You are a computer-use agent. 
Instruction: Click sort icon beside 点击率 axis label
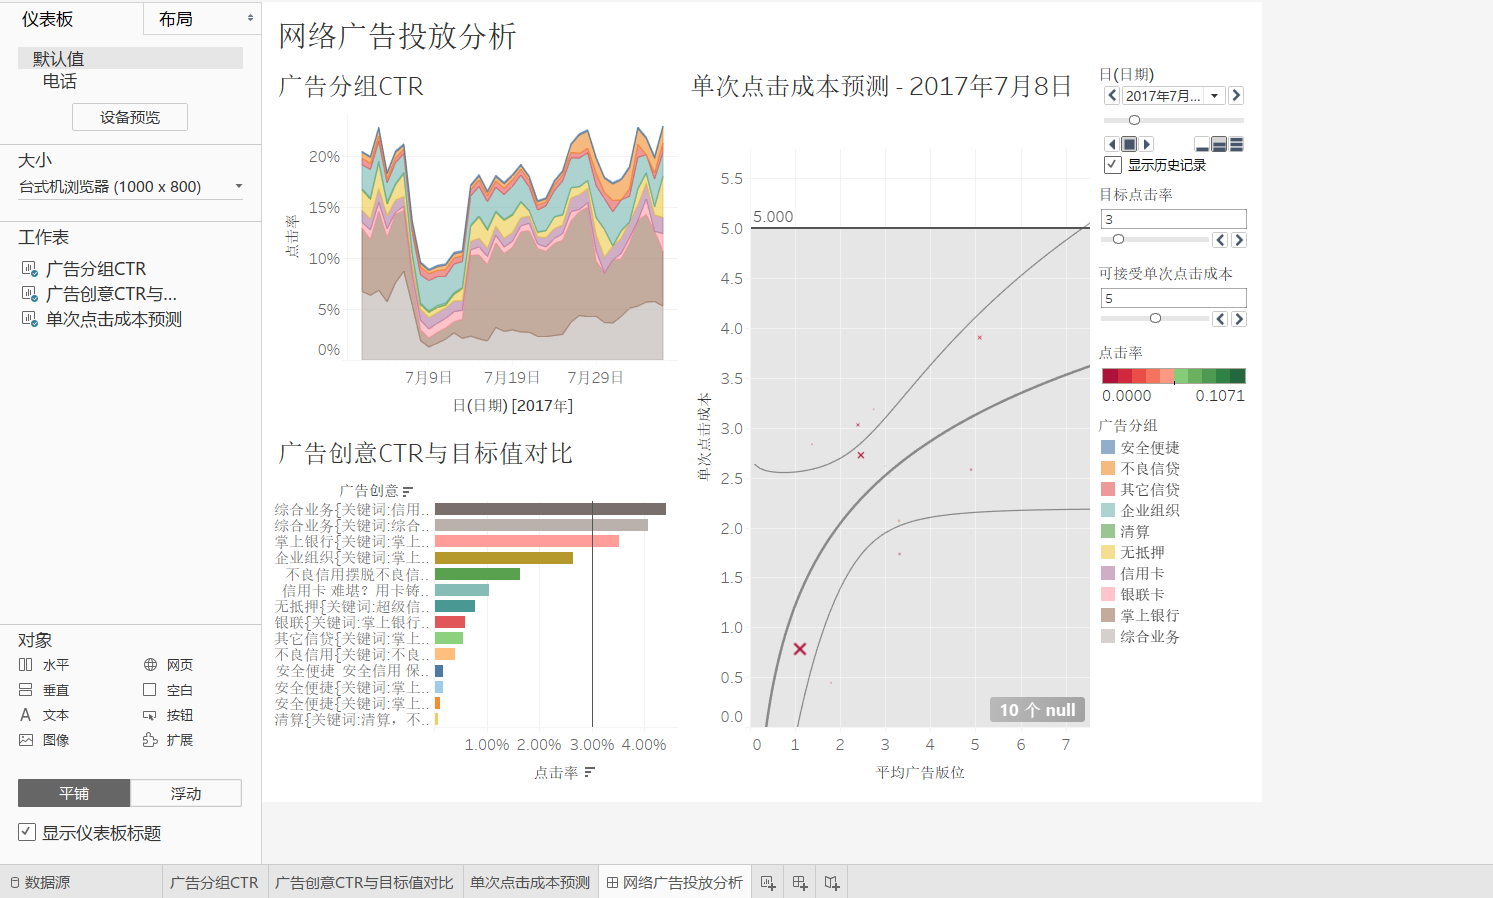click(x=589, y=772)
